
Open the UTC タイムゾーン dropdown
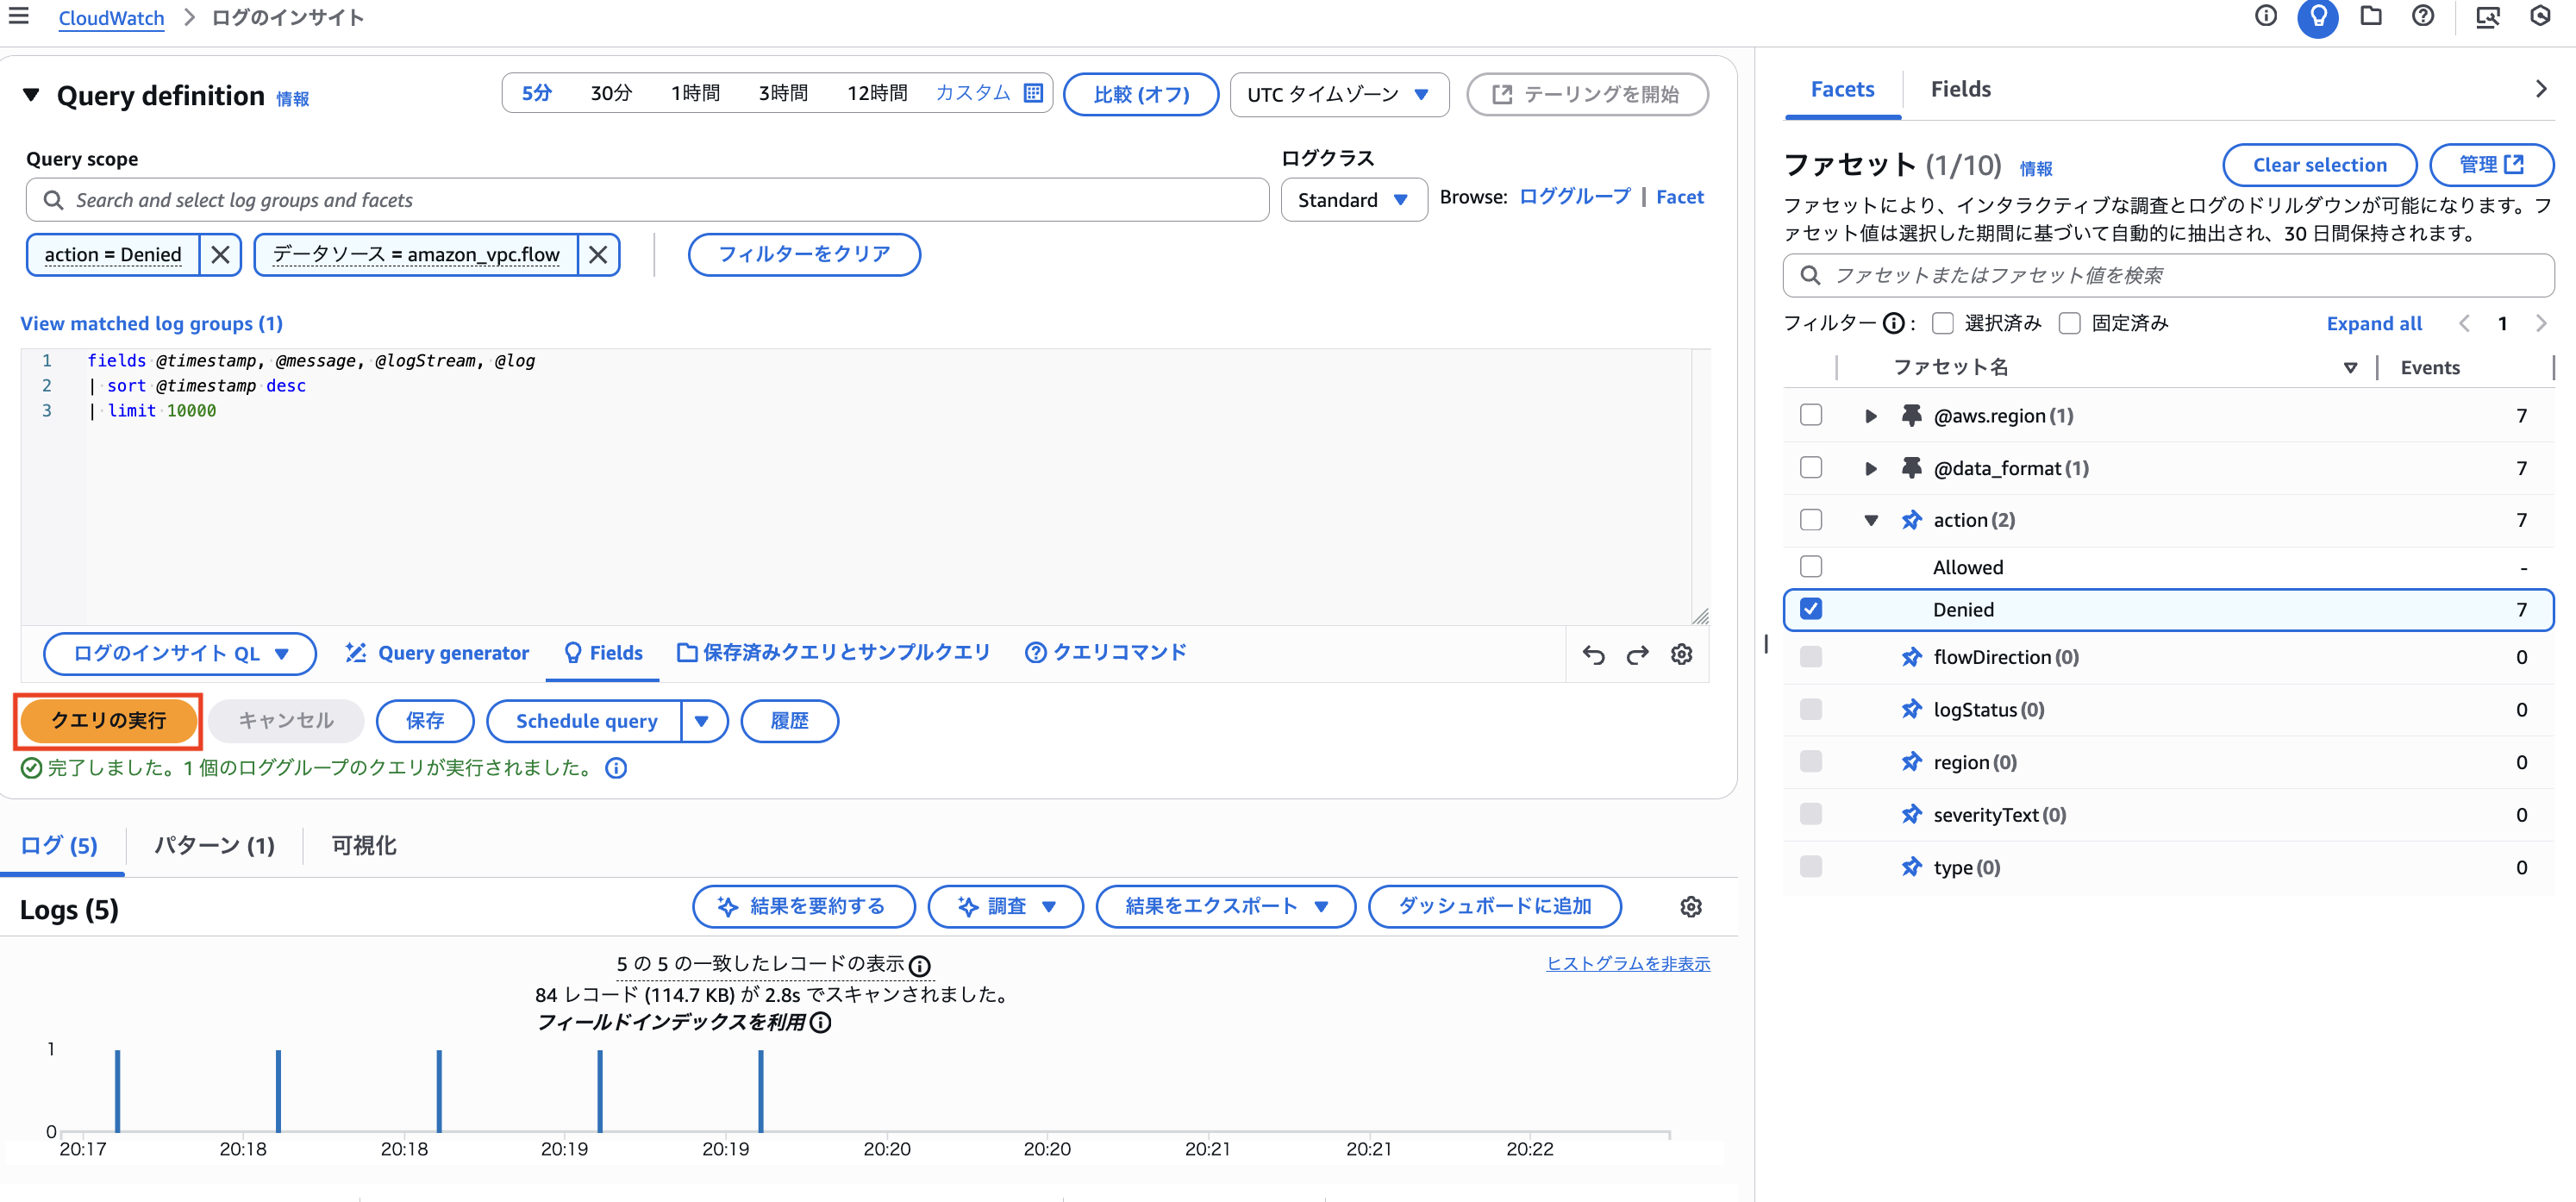pyautogui.click(x=1339, y=94)
